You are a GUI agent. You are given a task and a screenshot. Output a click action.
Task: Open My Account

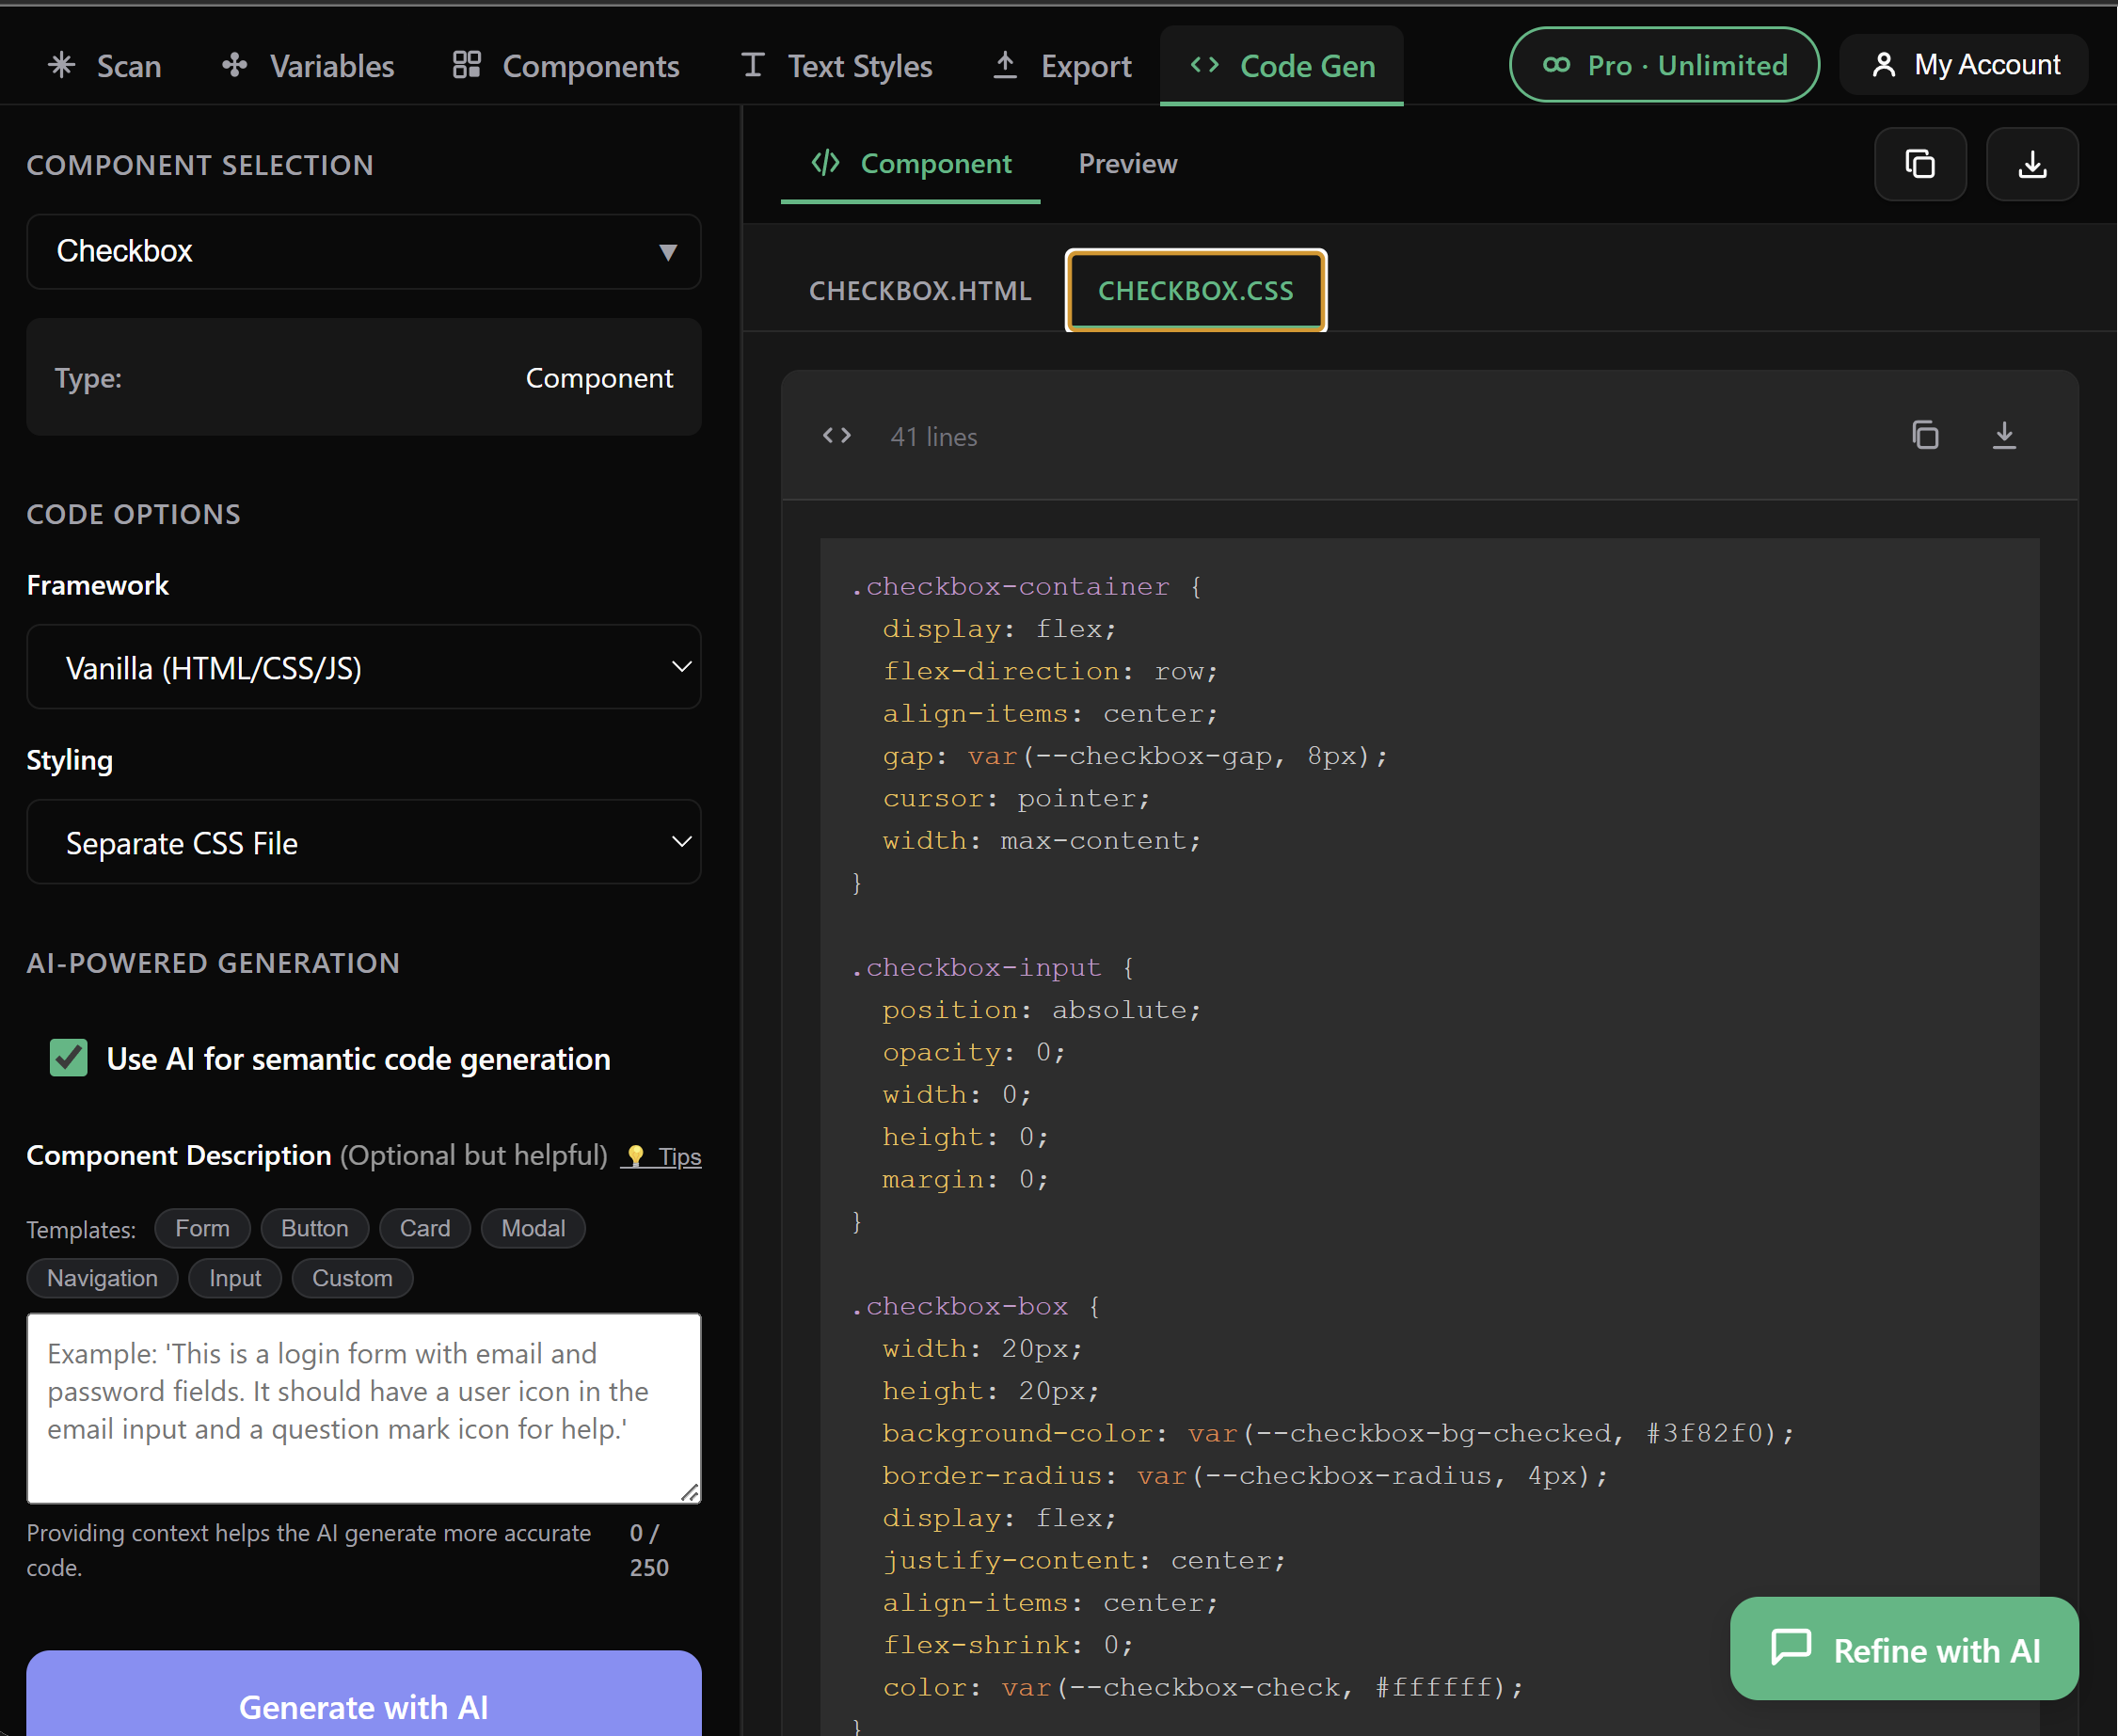pos(1964,65)
